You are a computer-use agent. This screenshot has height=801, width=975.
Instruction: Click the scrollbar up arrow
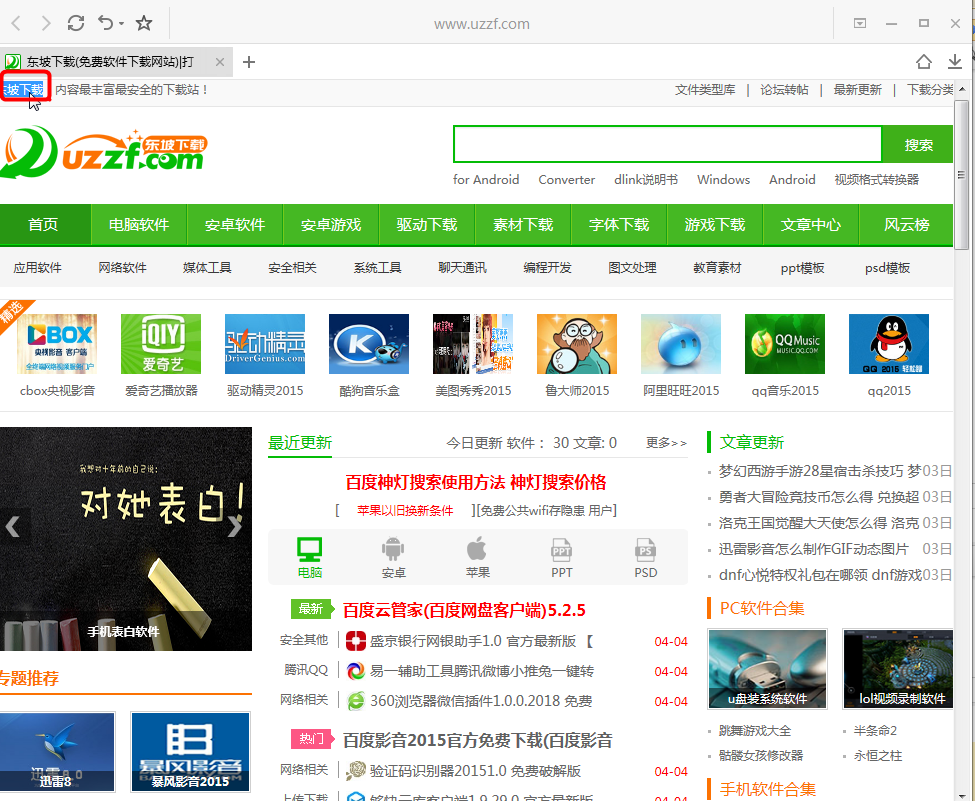pos(962,89)
